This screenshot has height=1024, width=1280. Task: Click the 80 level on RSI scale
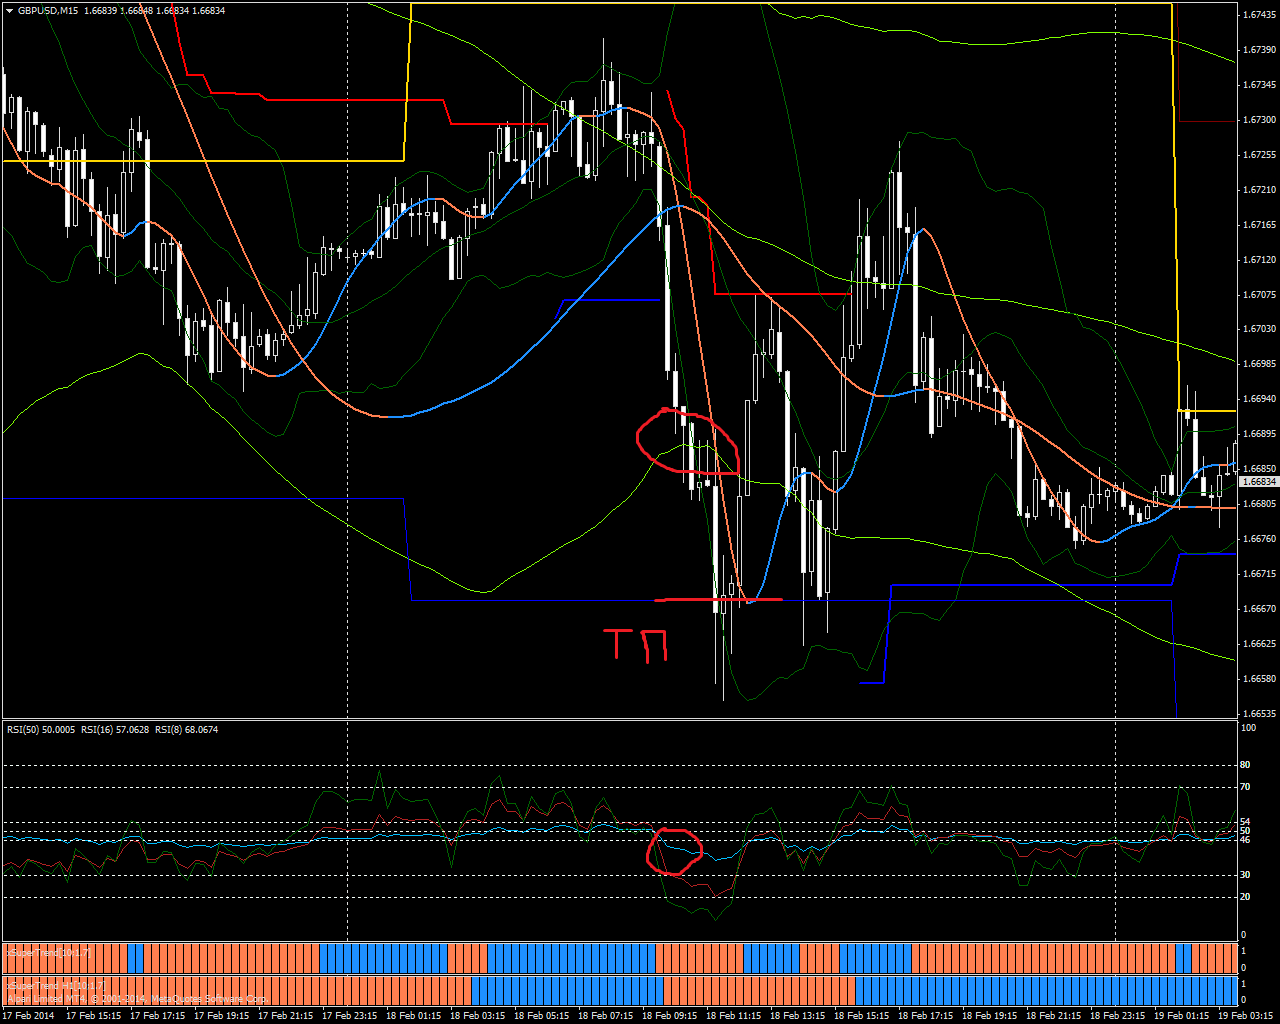(1246, 765)
